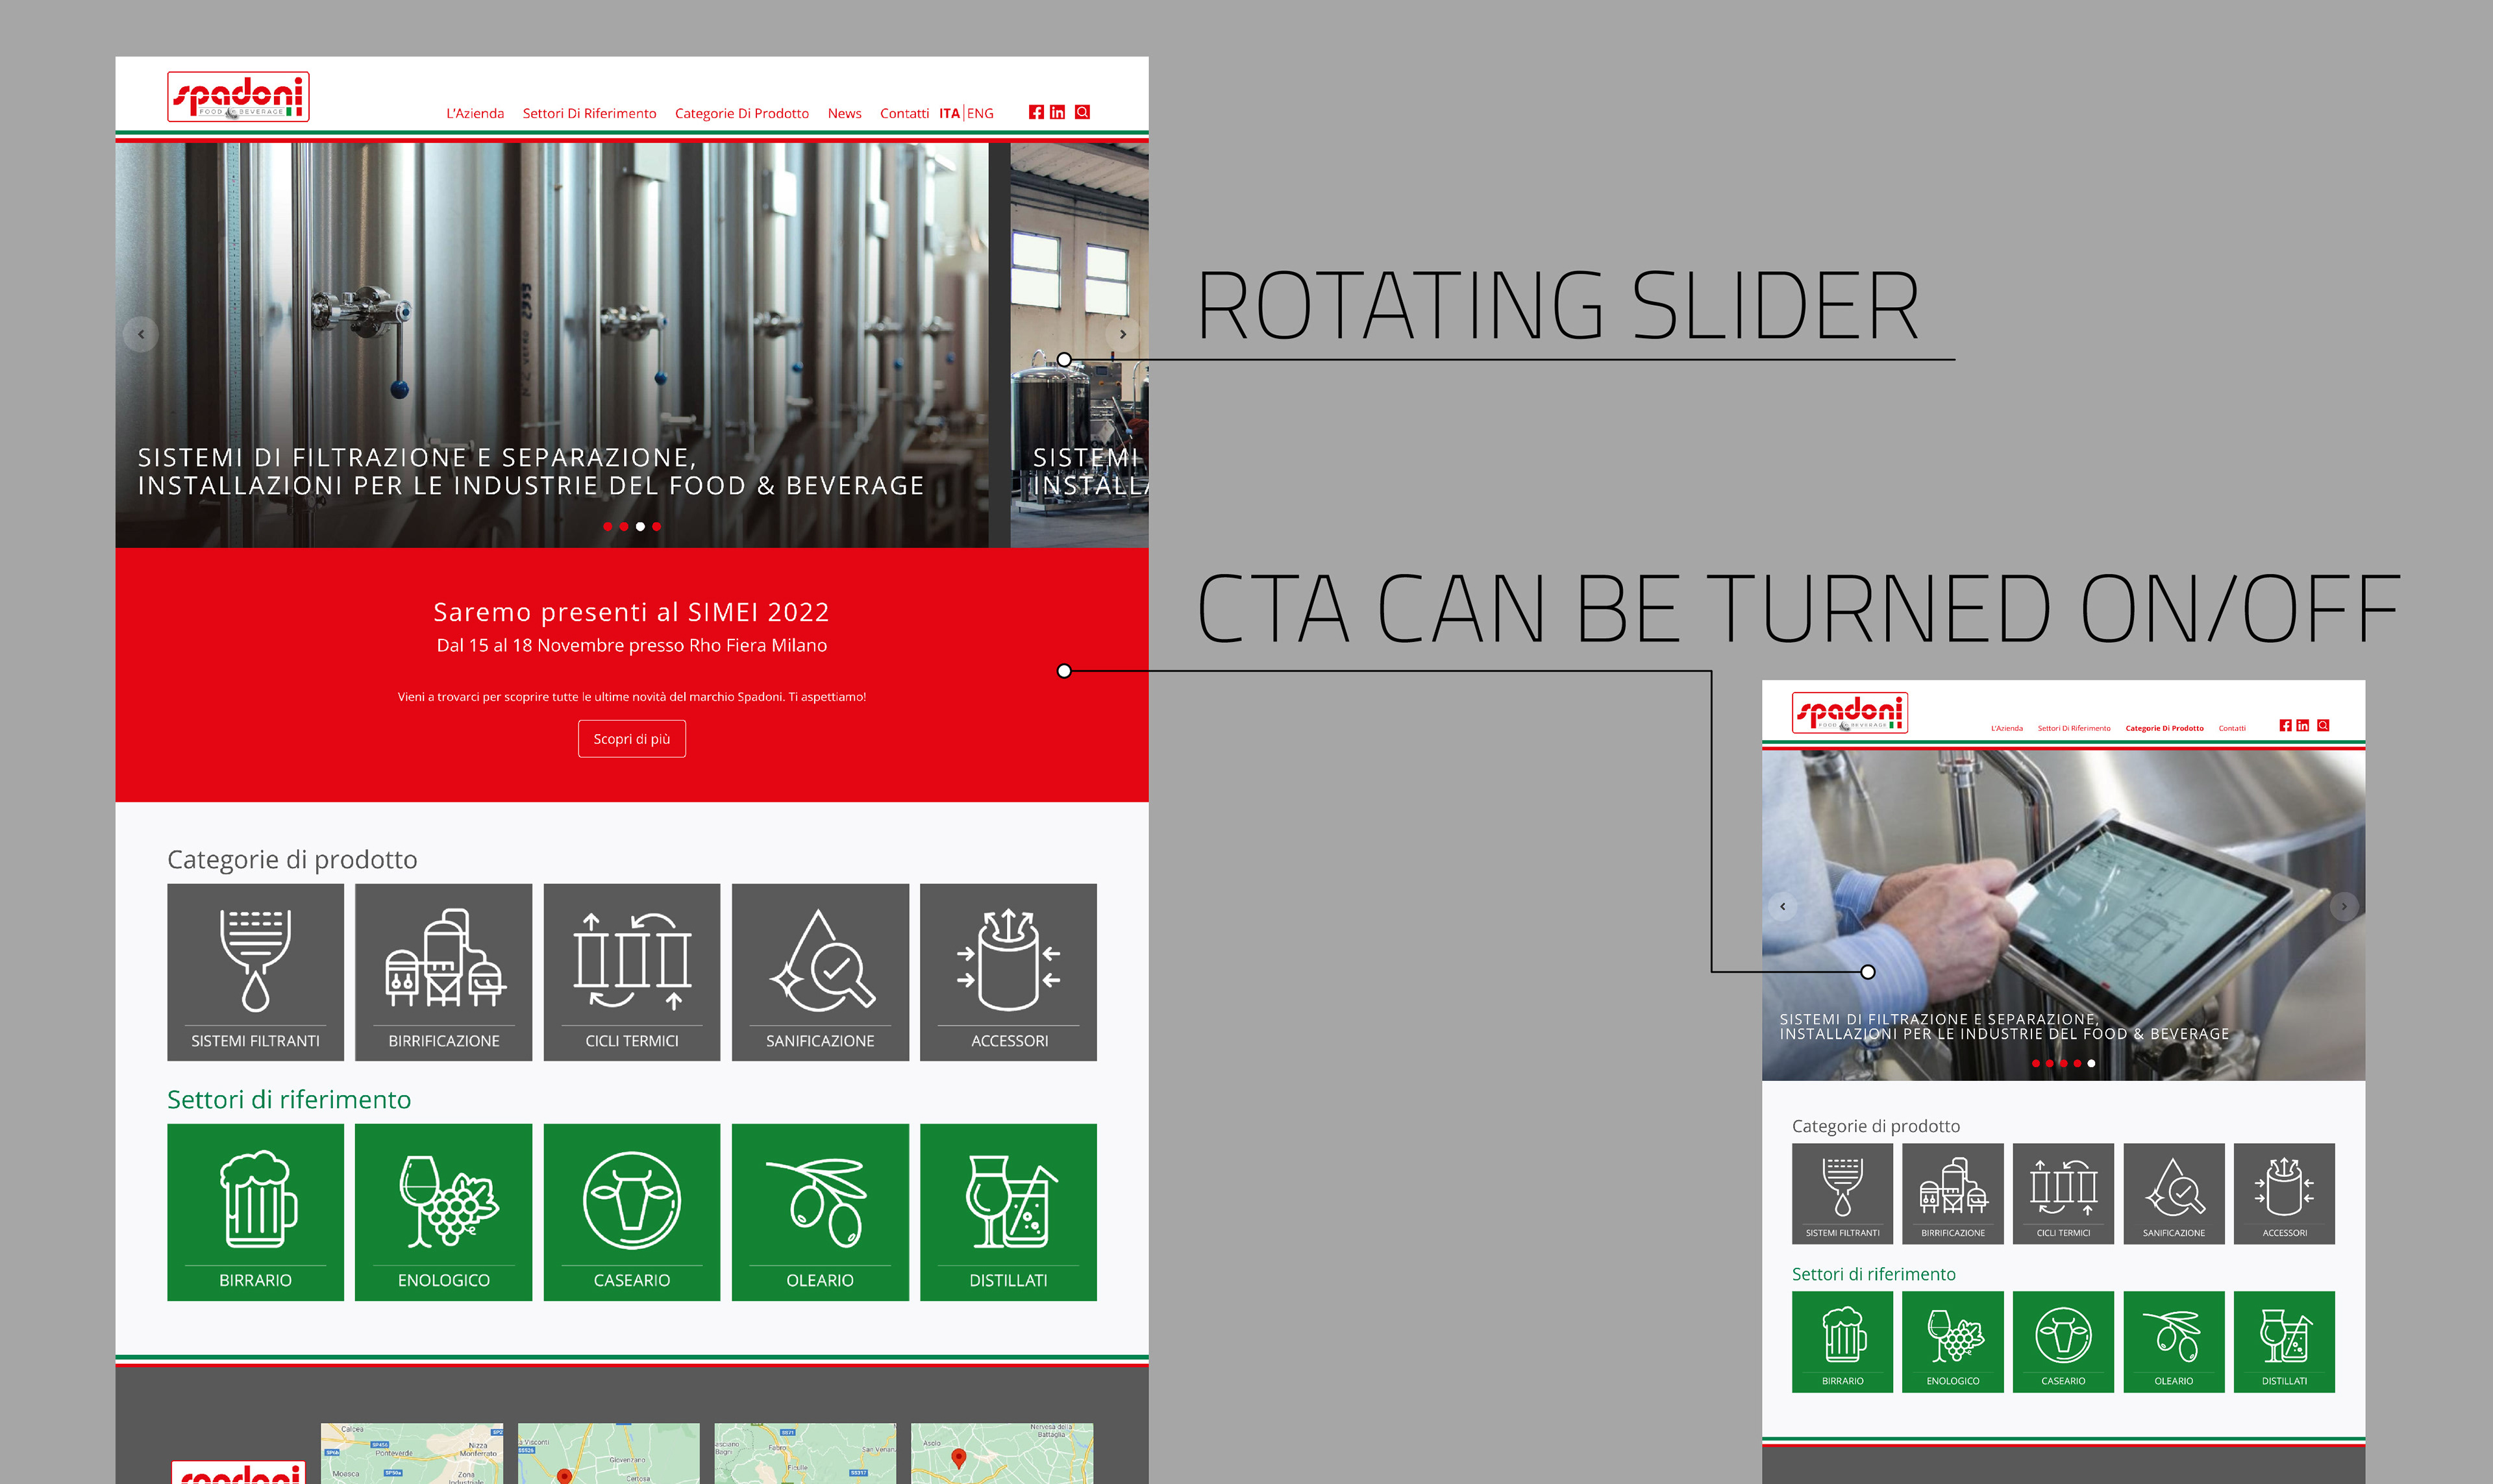
Task: Select the white slider pagination dot on large slider
Action: click(640, 526)
